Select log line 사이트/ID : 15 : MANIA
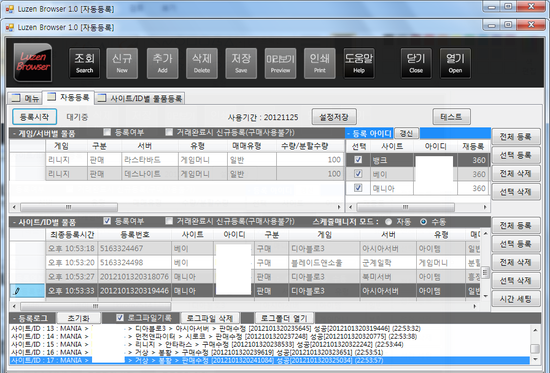The height and width of the screenshot is (373, 550). [269, 345]
